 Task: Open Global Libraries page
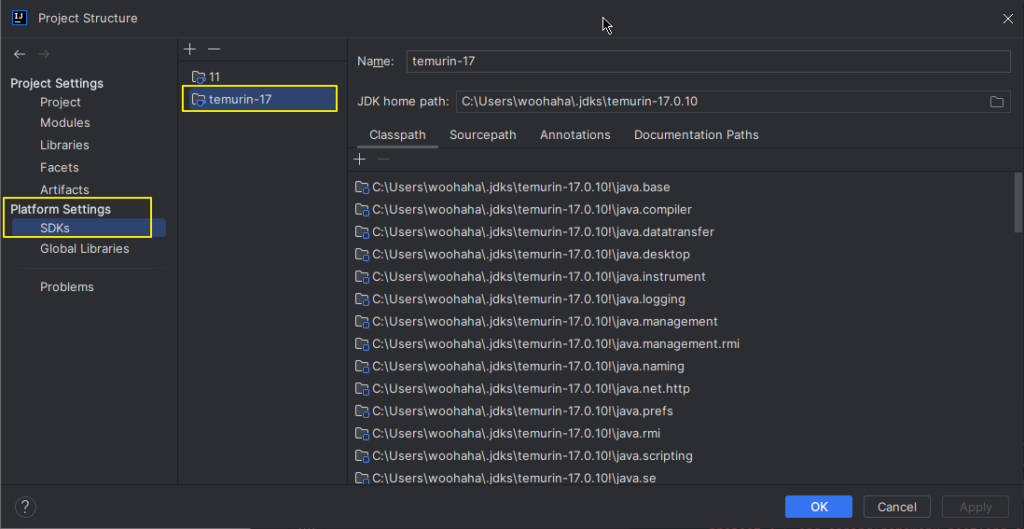pos(84,249)
